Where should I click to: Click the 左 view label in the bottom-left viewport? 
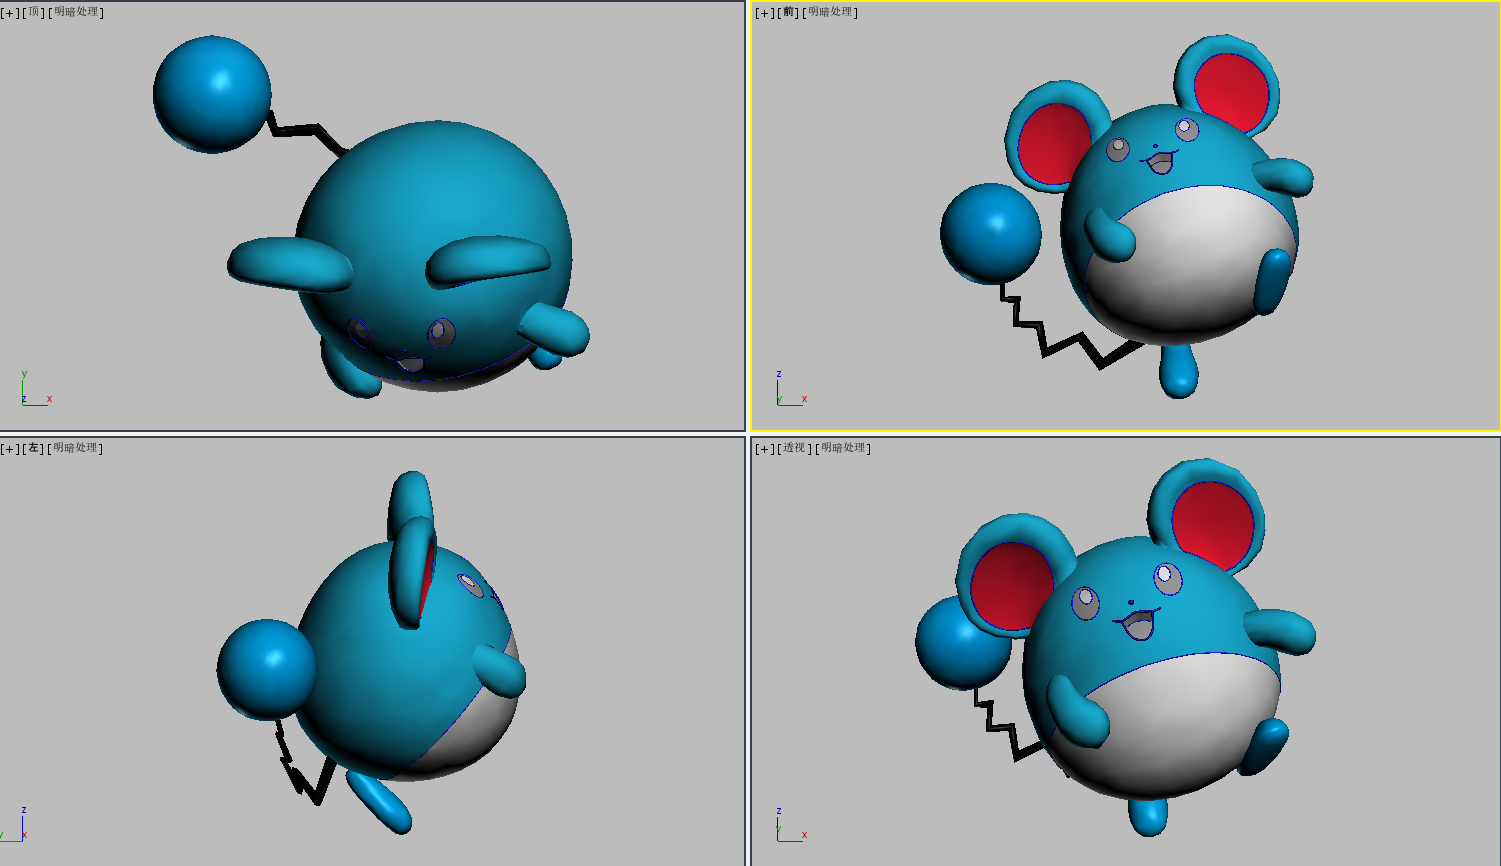[x=34, y=449]
